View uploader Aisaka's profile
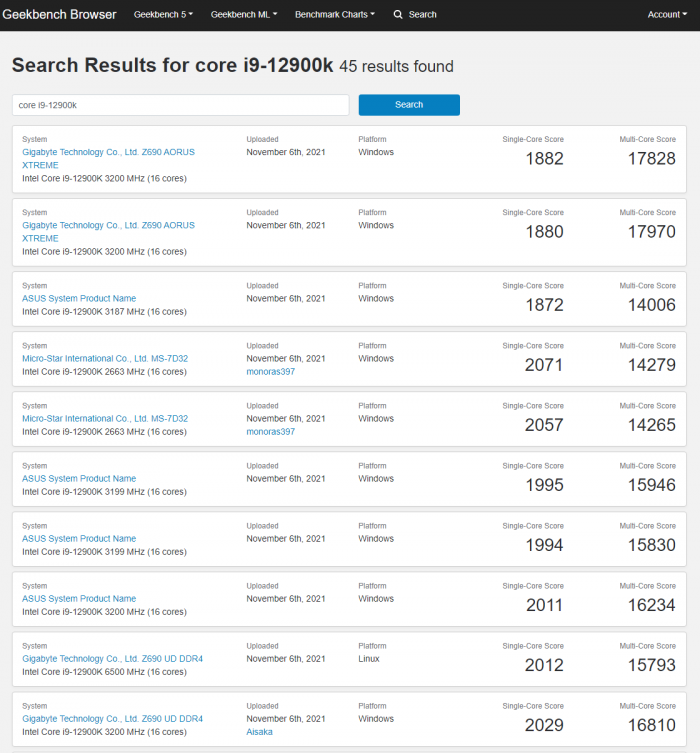This screenshot has width=700, height=753. pos(260,732)
